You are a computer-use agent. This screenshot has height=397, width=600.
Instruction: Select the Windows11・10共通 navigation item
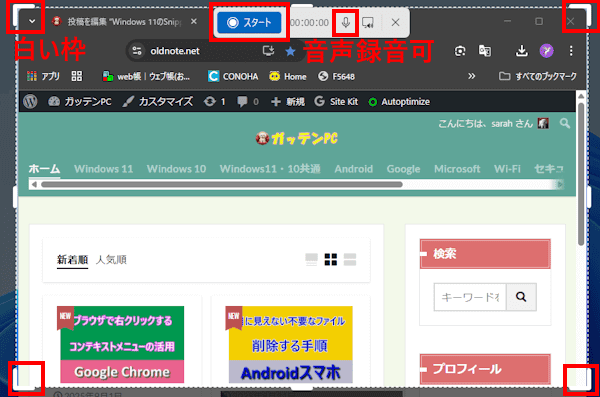(270, 169)
